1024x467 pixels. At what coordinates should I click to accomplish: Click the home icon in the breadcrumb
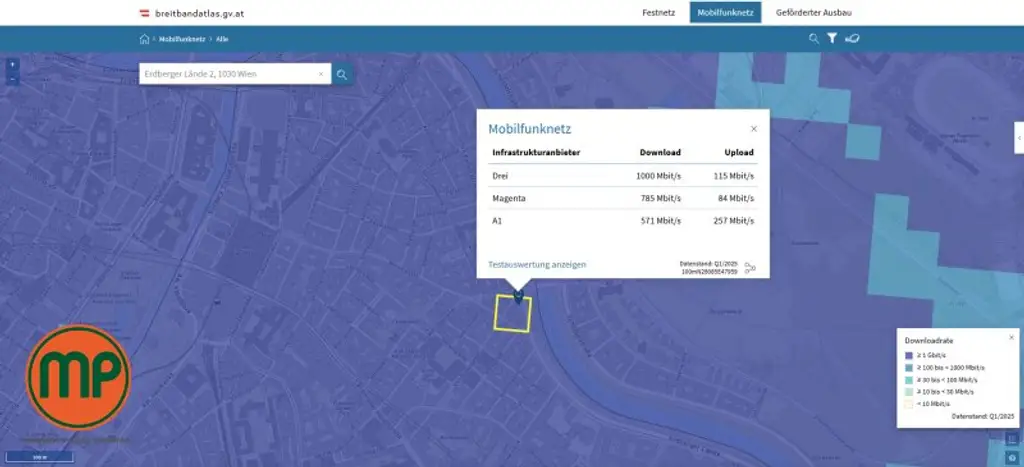click(x=144, y=39)
